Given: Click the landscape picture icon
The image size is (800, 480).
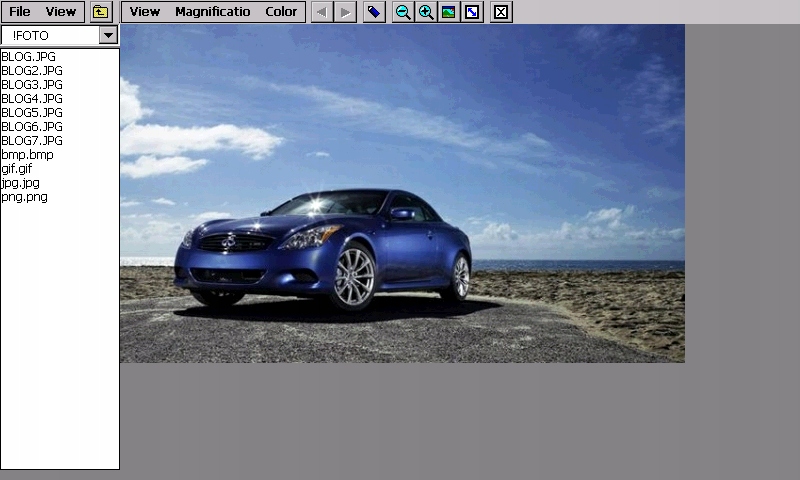Looking at the screenshot, I should pyautogui.click(x=448, y=12).
